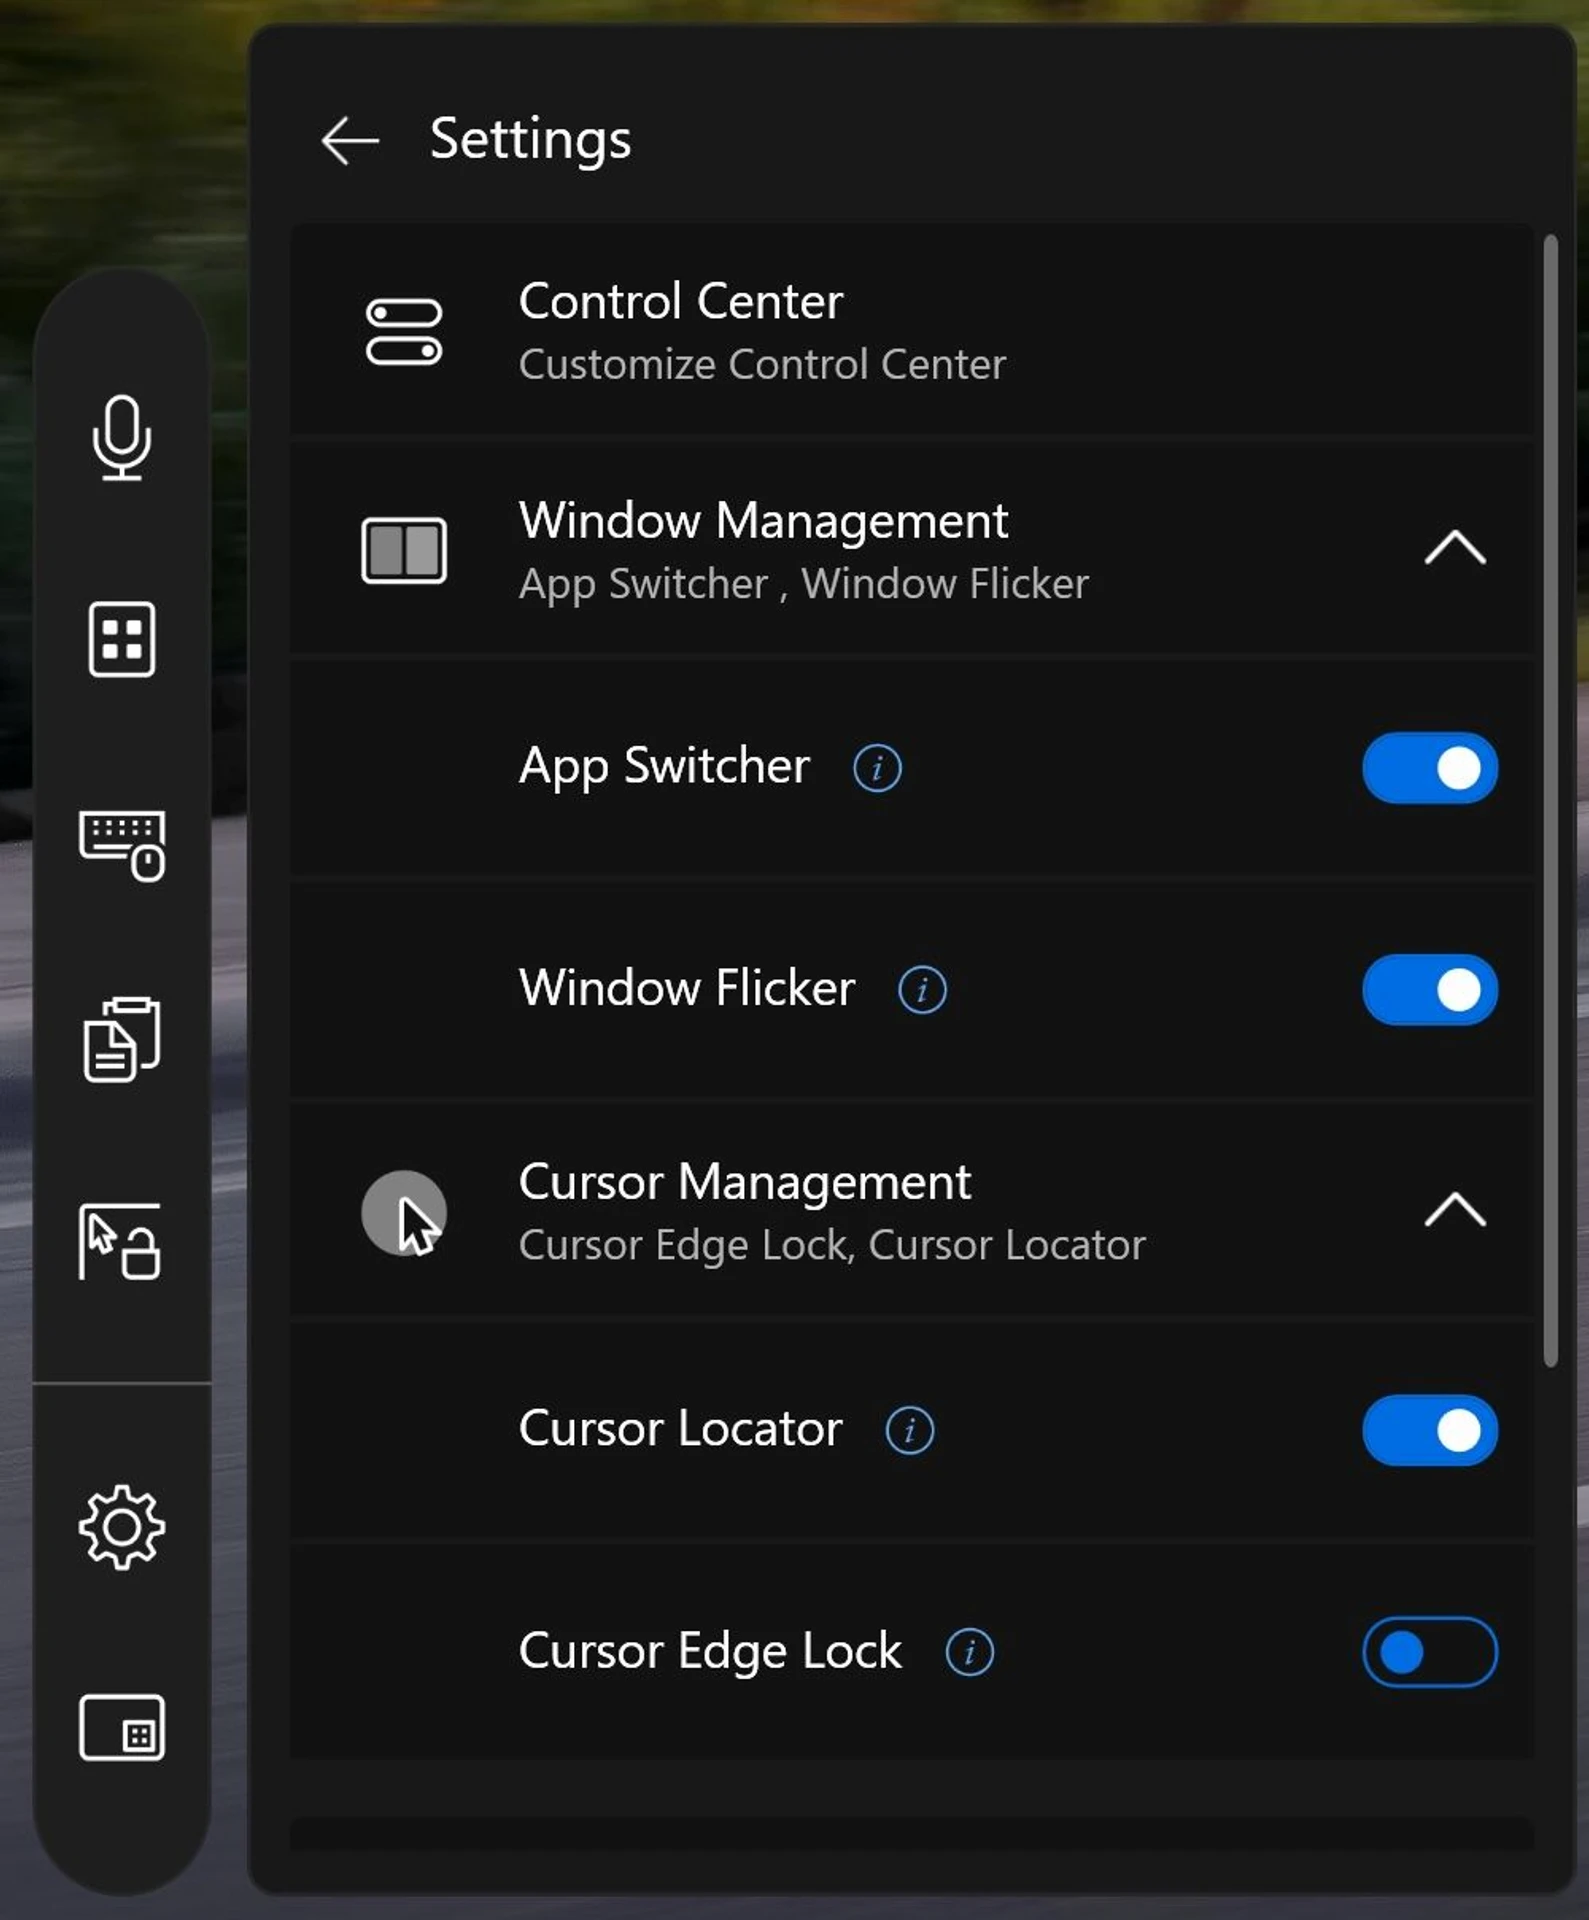1589x1920 pixels.
Task: Collapse the Cursor Management section chevron
Action: (1455, 1210)
